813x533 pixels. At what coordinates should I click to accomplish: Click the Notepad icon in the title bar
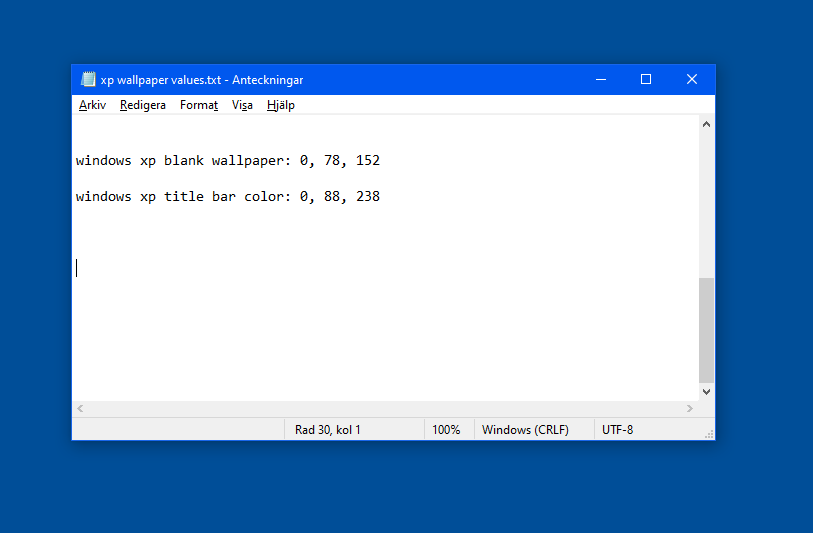click(88, 79)
